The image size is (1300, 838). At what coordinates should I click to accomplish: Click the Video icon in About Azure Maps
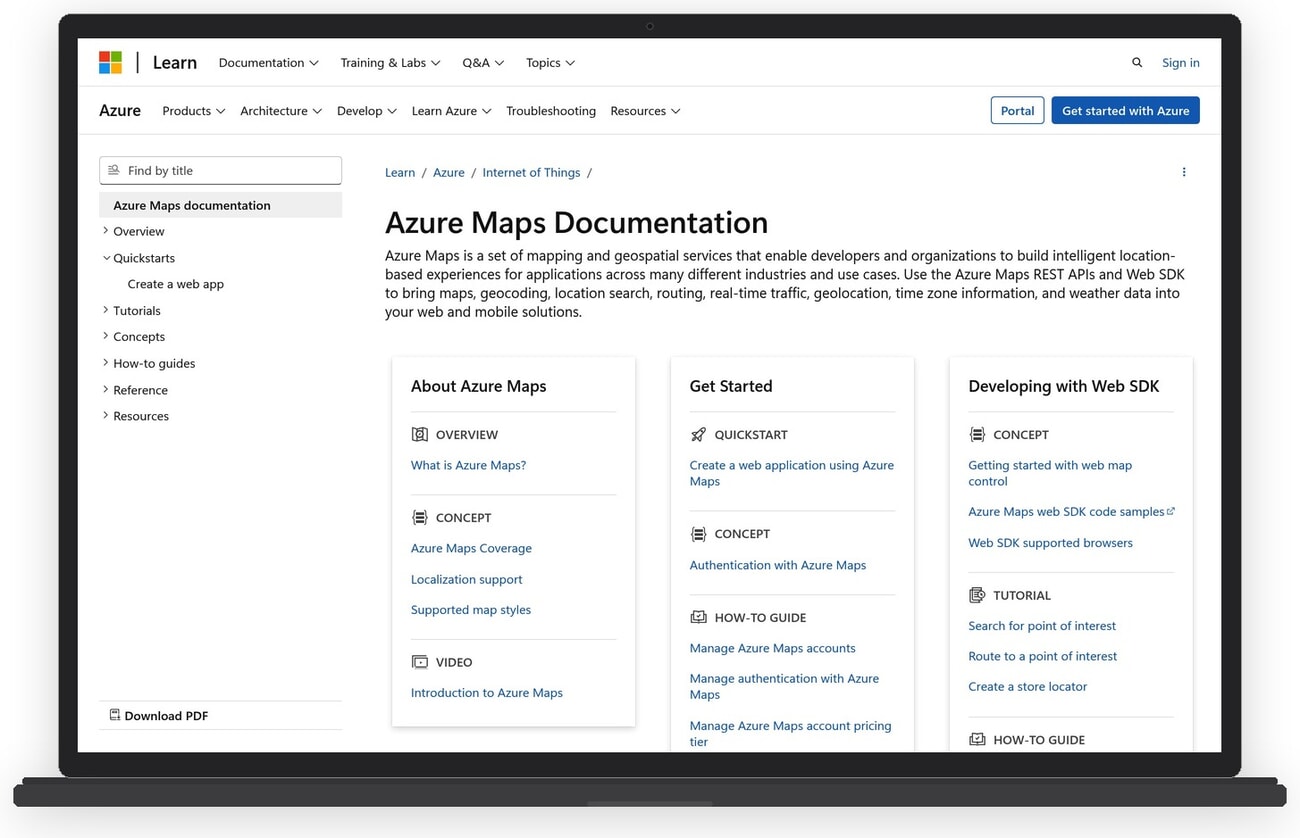tap(419, 661)
